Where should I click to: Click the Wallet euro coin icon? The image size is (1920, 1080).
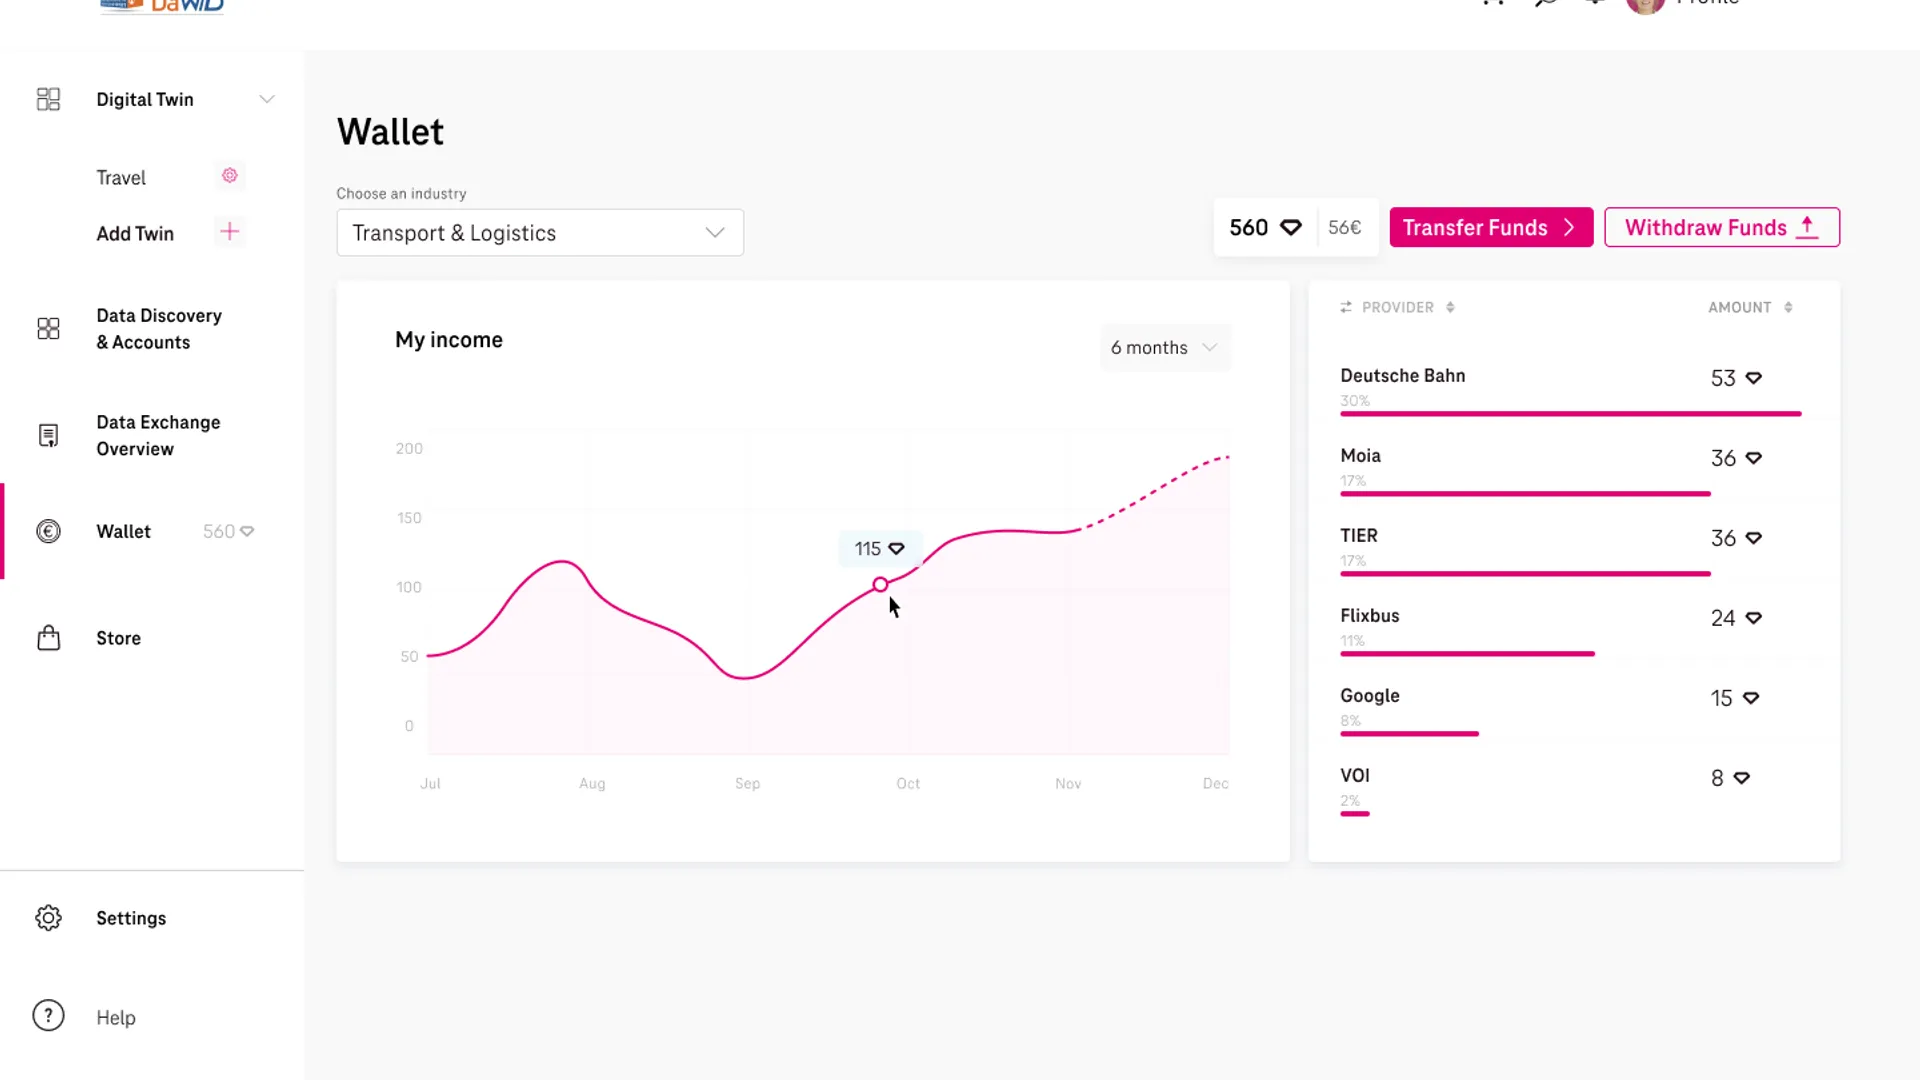point(48,532)
